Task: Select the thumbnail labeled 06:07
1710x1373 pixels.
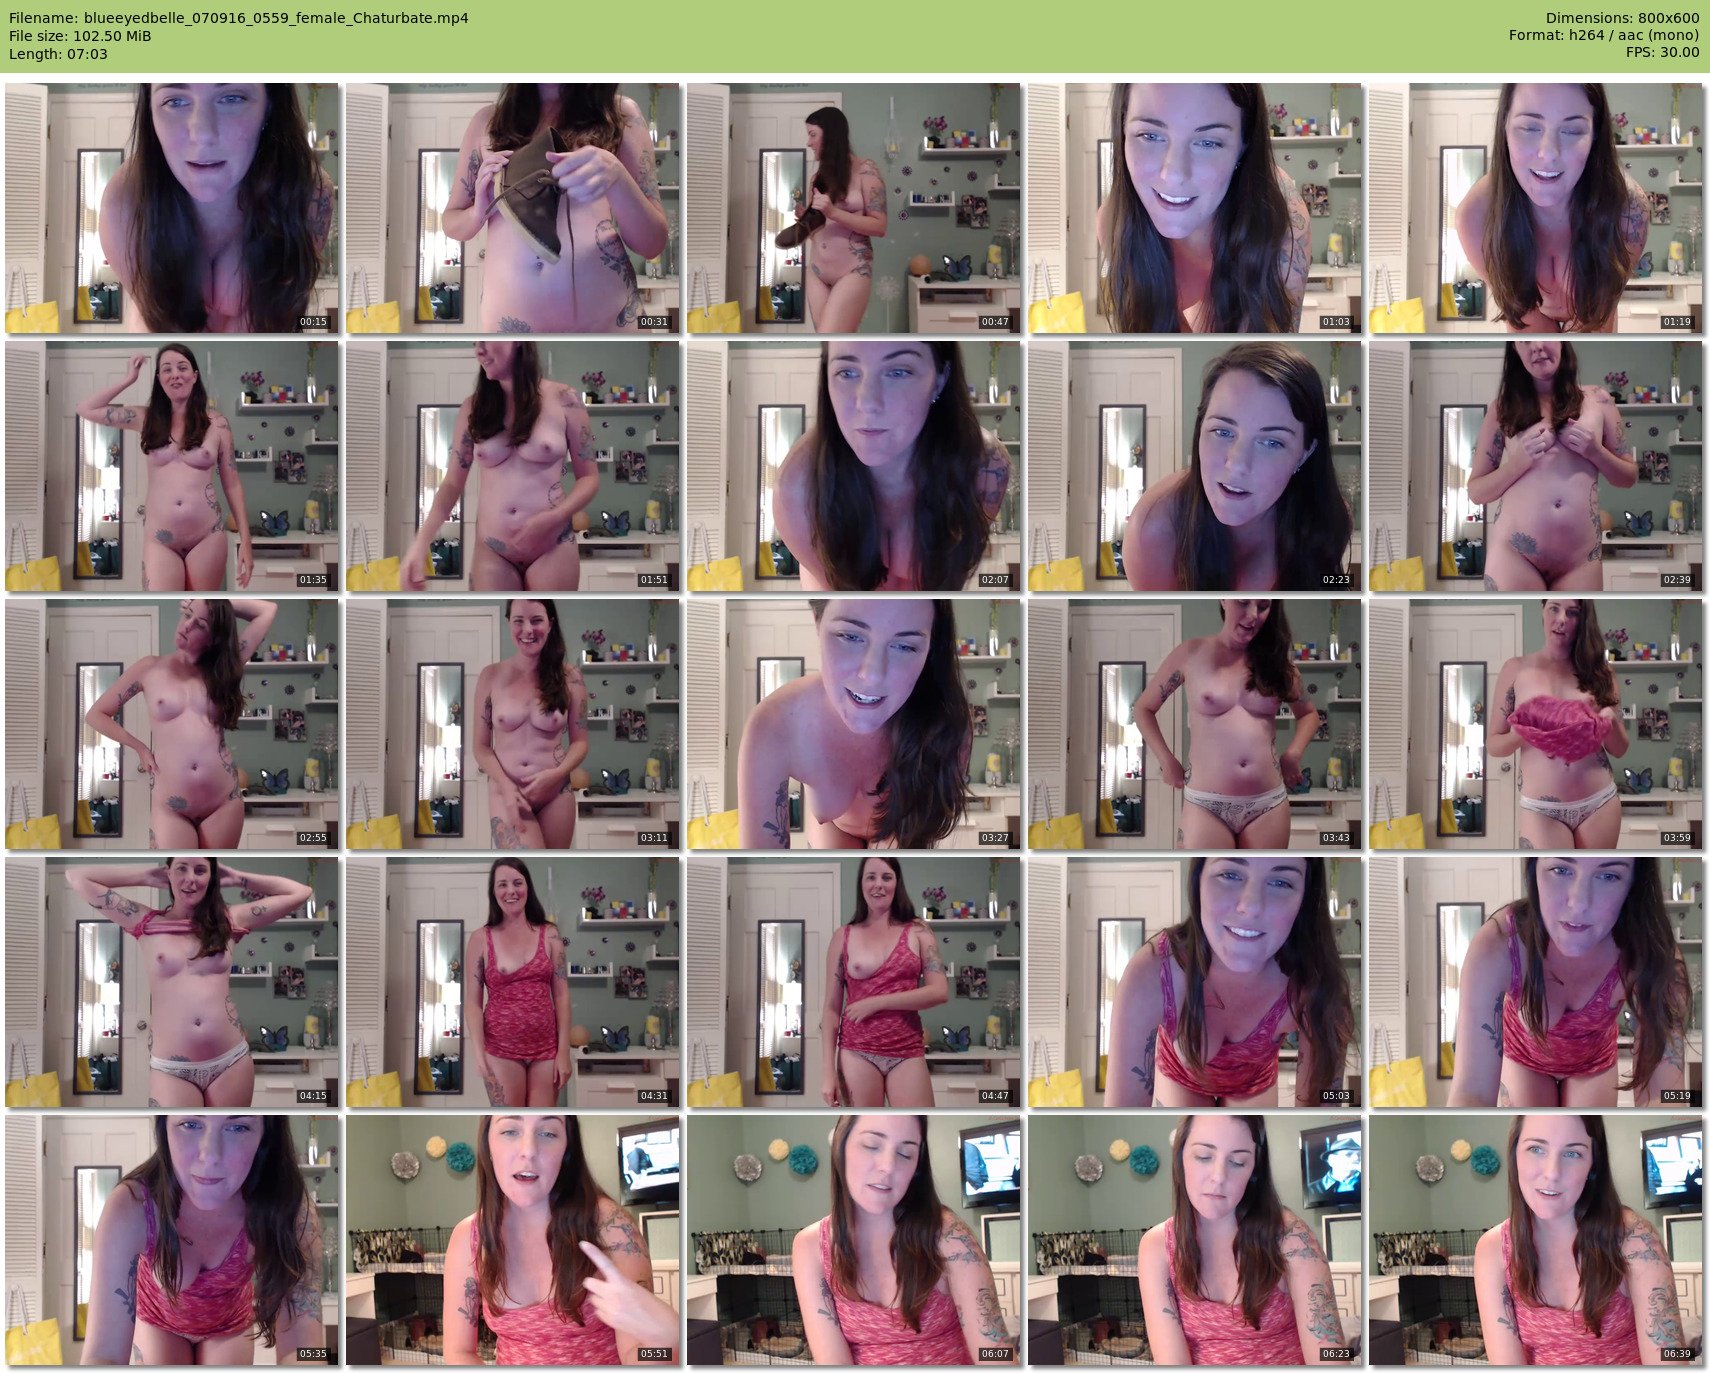Action: [854, 1240]
